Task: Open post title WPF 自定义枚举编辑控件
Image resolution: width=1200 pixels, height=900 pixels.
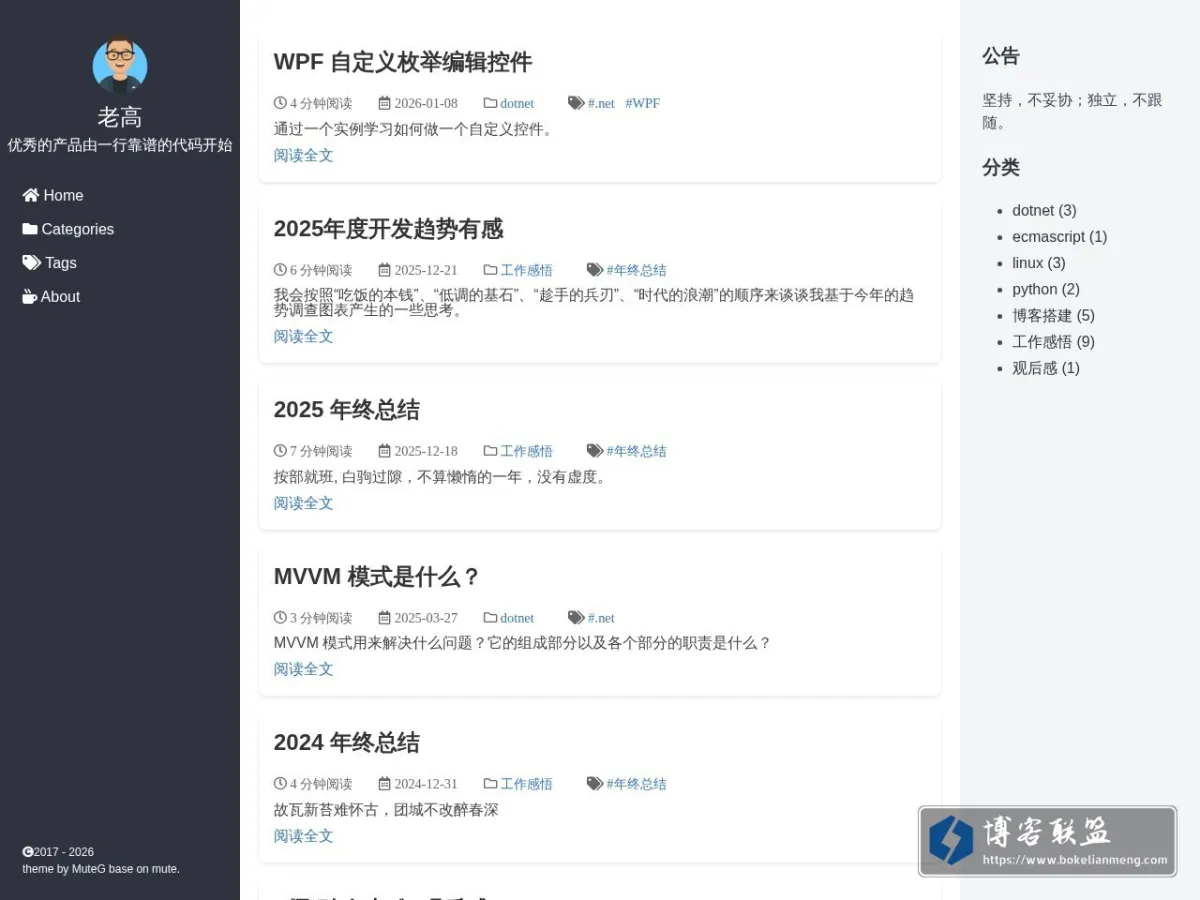Action: (x=402, y=62)
